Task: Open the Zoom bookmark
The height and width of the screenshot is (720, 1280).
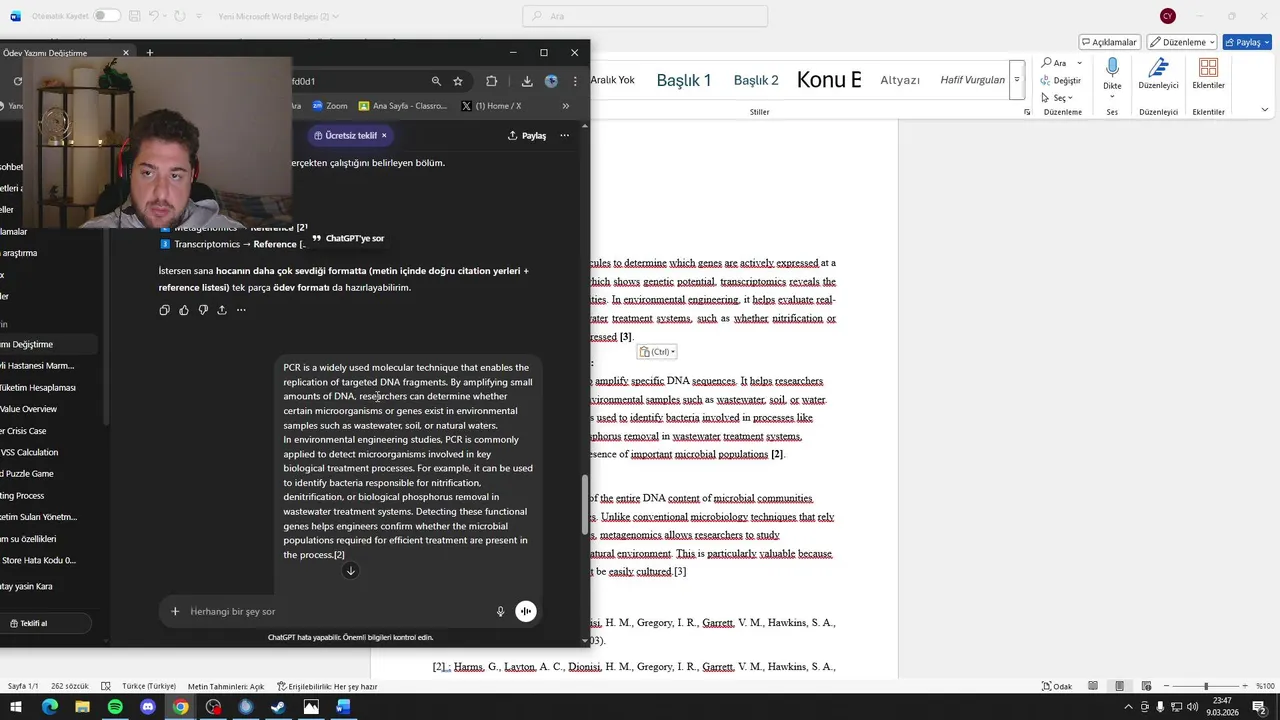Action: (x=330, y=106)
